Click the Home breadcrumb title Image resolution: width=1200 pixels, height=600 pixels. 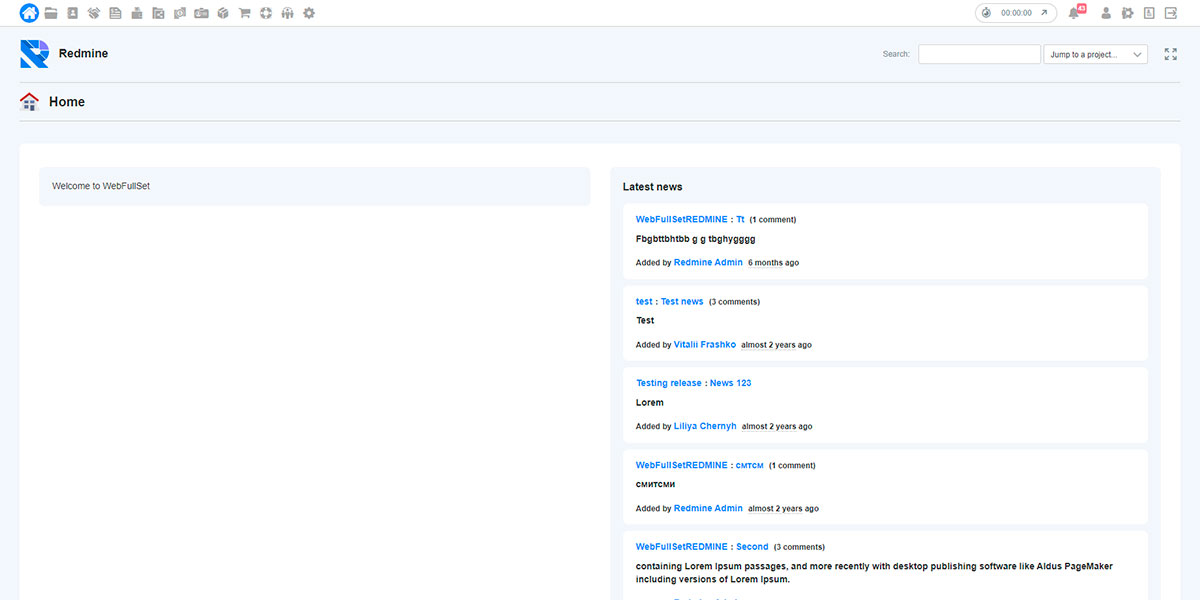[x=67, y=101]
